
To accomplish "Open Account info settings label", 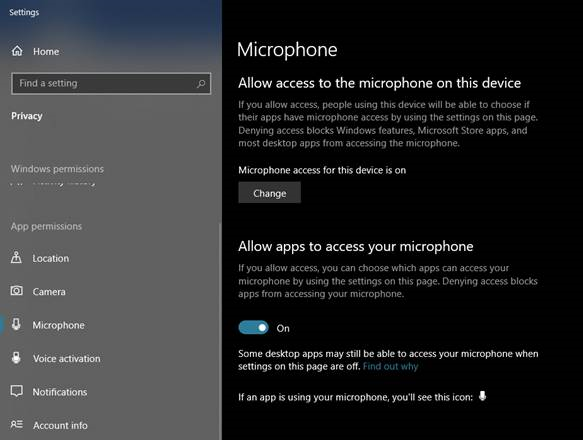I will [60, 425].
